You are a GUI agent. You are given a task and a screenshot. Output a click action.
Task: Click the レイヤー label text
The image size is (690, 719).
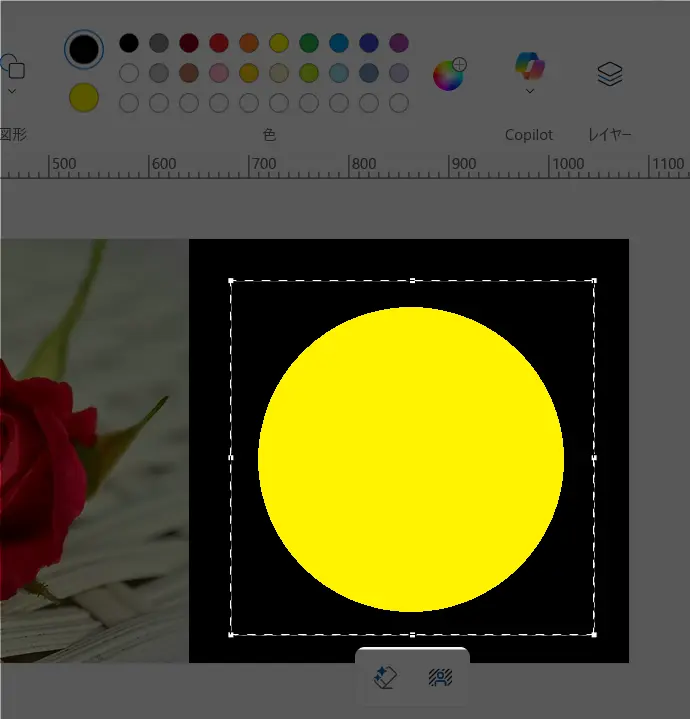click(x=610, y=135)
